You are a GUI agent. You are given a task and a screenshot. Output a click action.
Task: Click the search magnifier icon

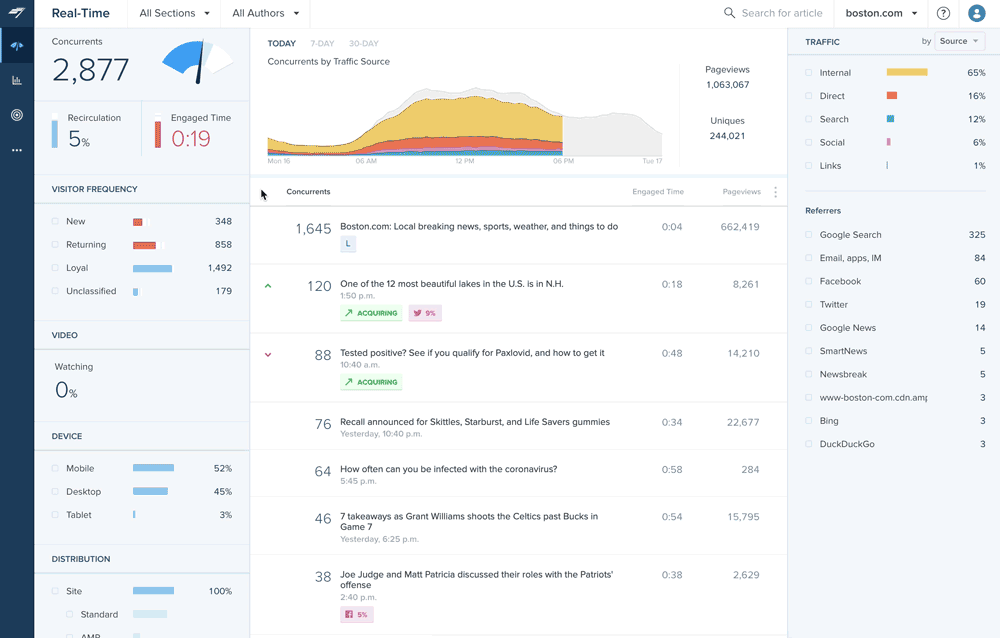[x=729, y=13]
